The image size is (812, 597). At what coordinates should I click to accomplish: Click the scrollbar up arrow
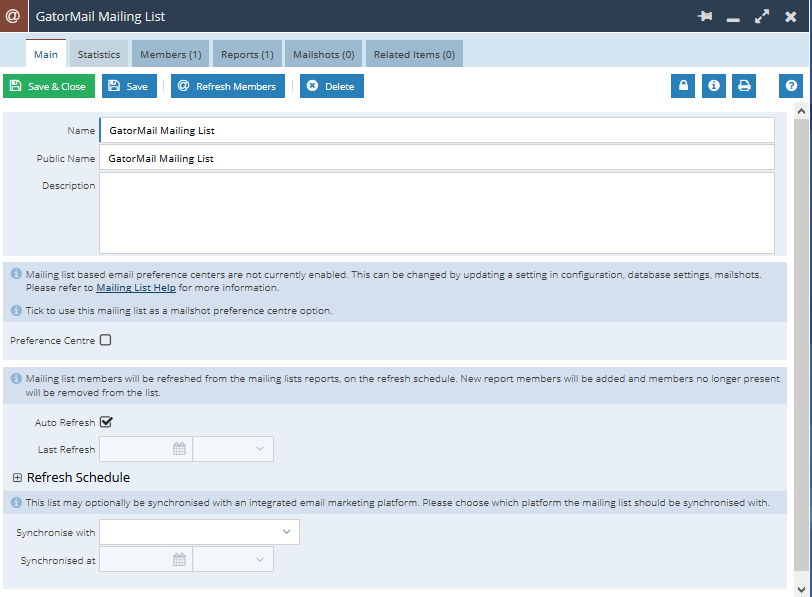pos(801,110)
